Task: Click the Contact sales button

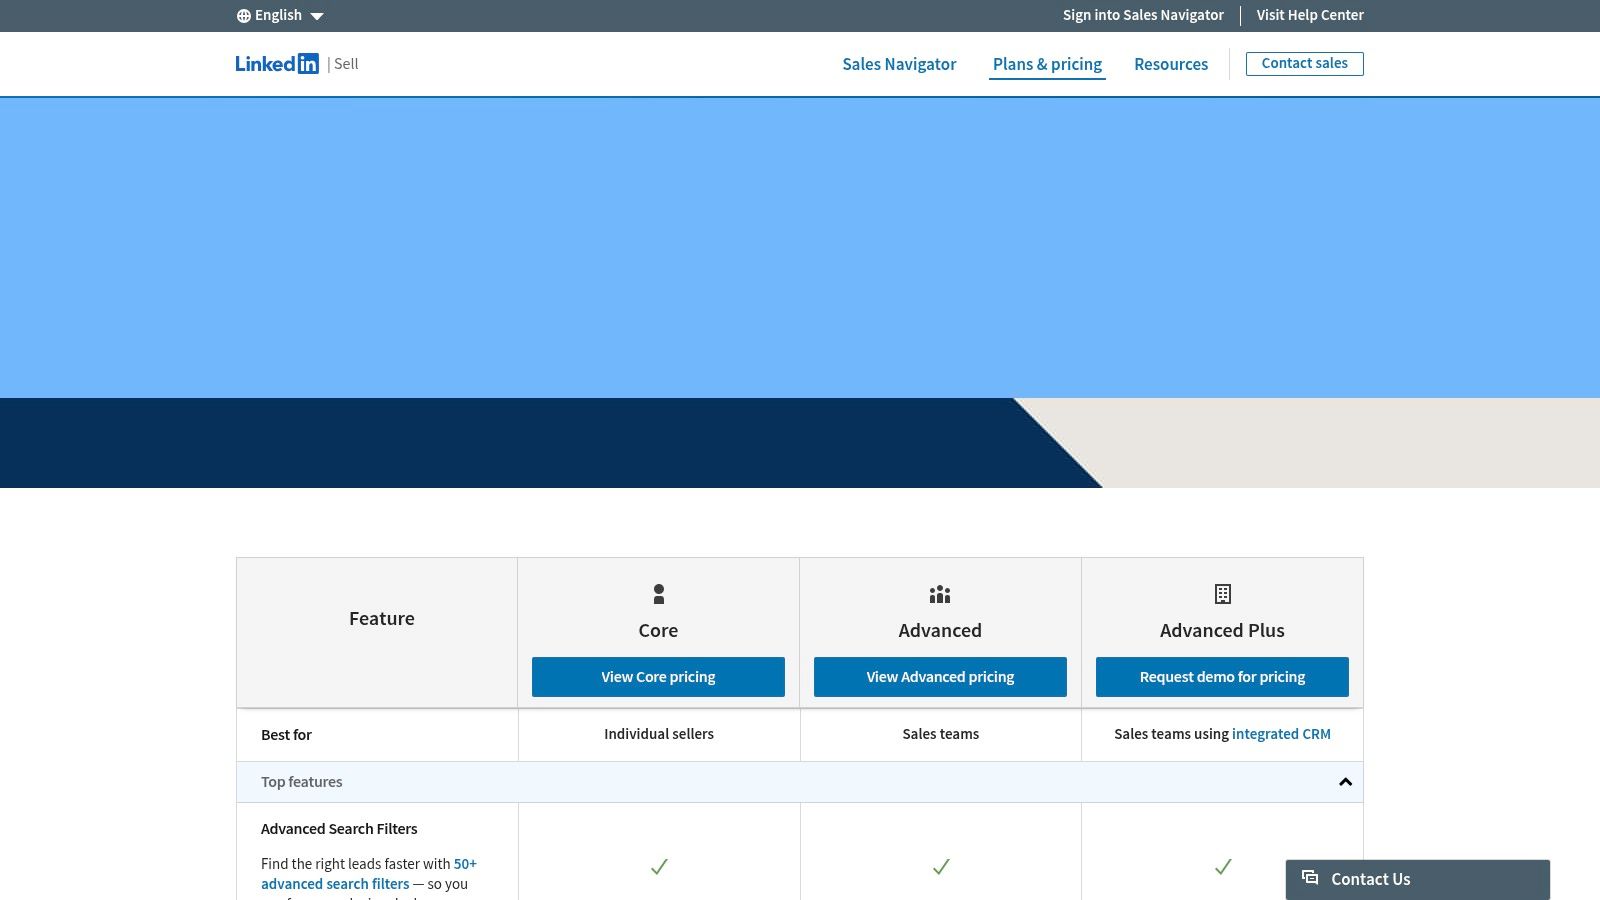Action: pyautogui.click(x=1304, y=62)
